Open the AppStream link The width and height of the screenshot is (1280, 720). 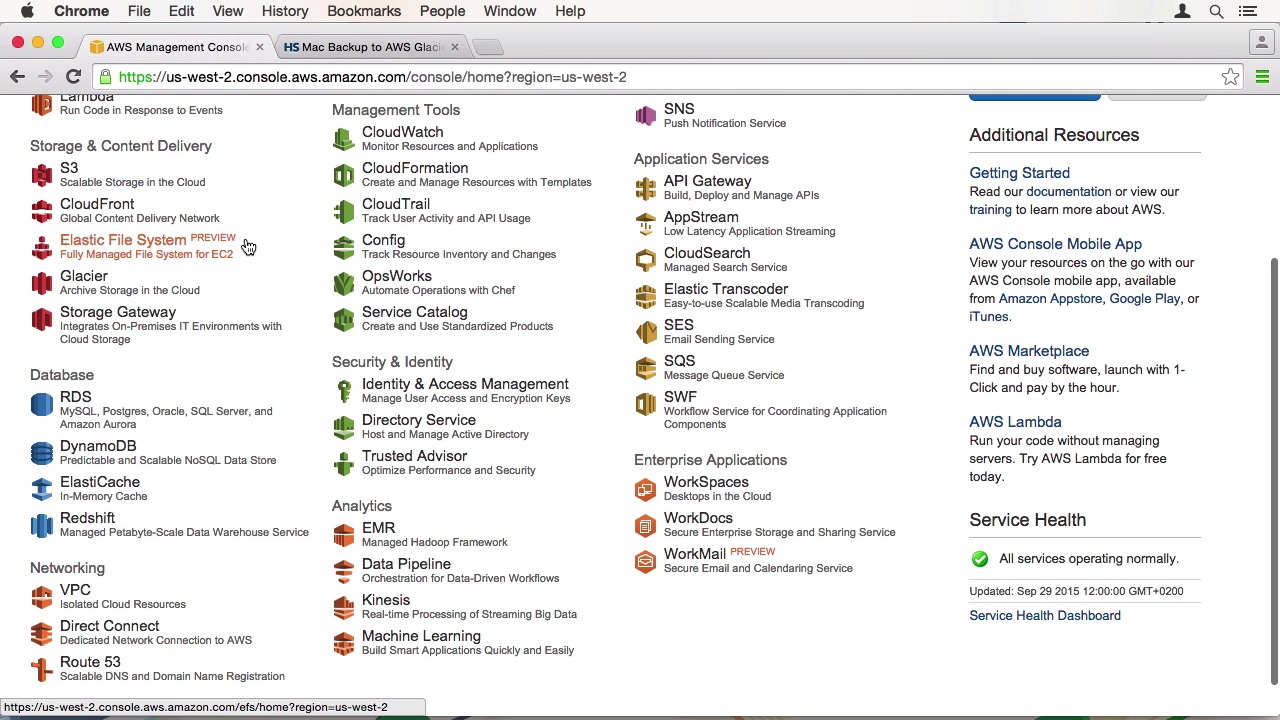click(x=701, y=217)
